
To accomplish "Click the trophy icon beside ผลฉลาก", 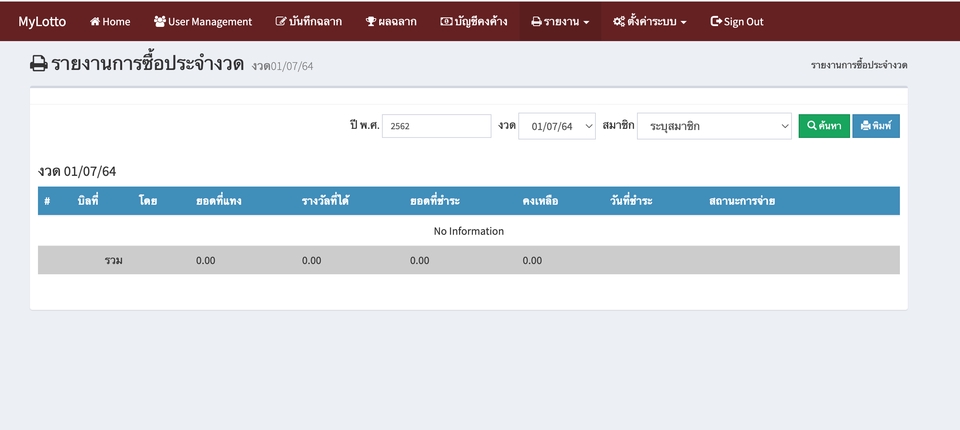I will point(370,21).
